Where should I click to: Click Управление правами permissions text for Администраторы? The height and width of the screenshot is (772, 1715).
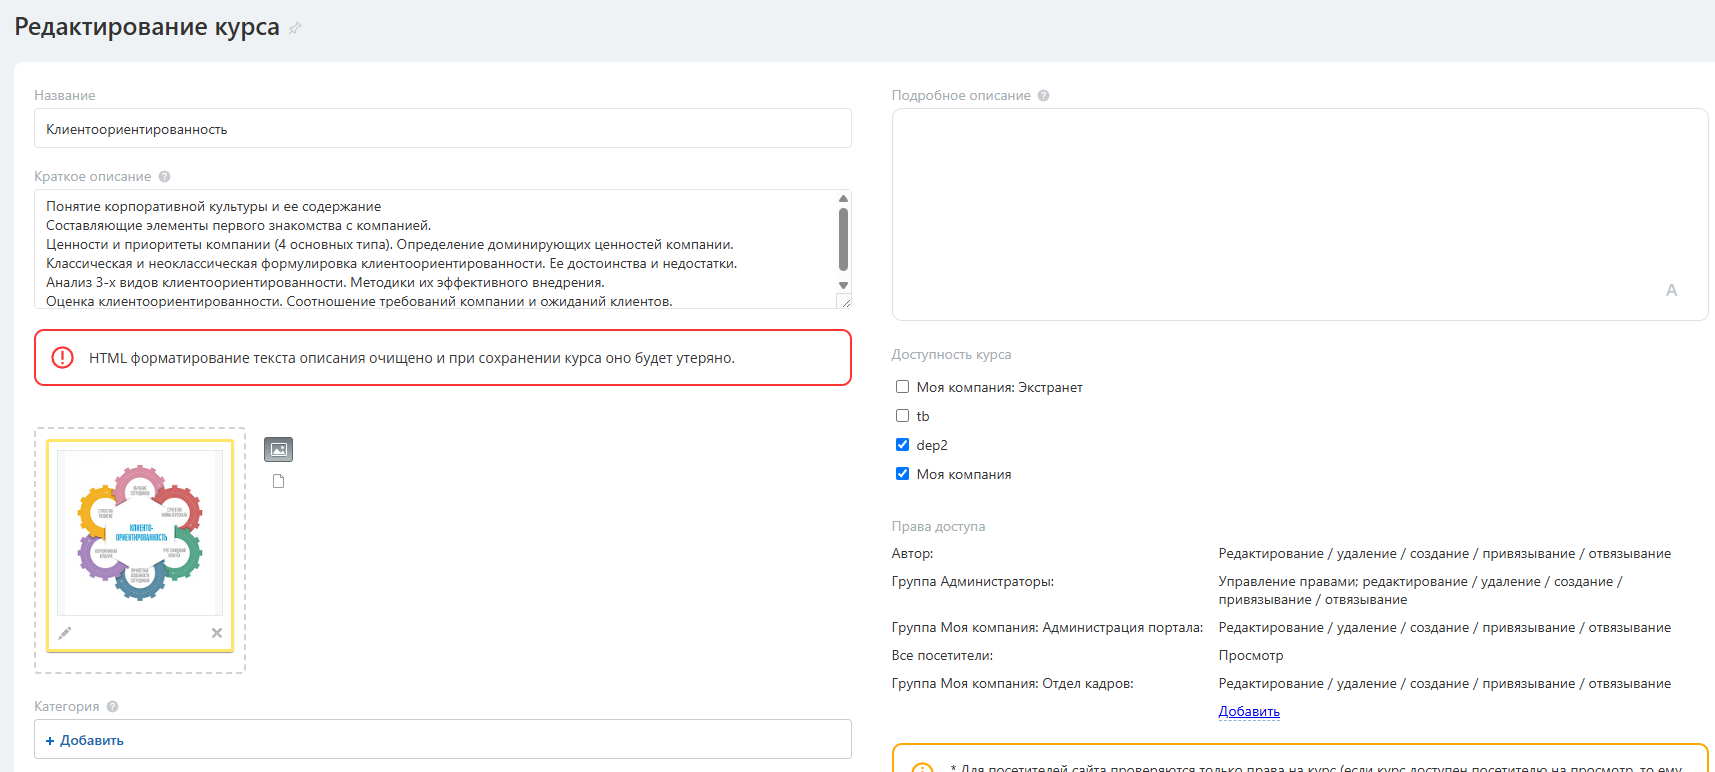pyautogui.click(x=1420, y=590)
